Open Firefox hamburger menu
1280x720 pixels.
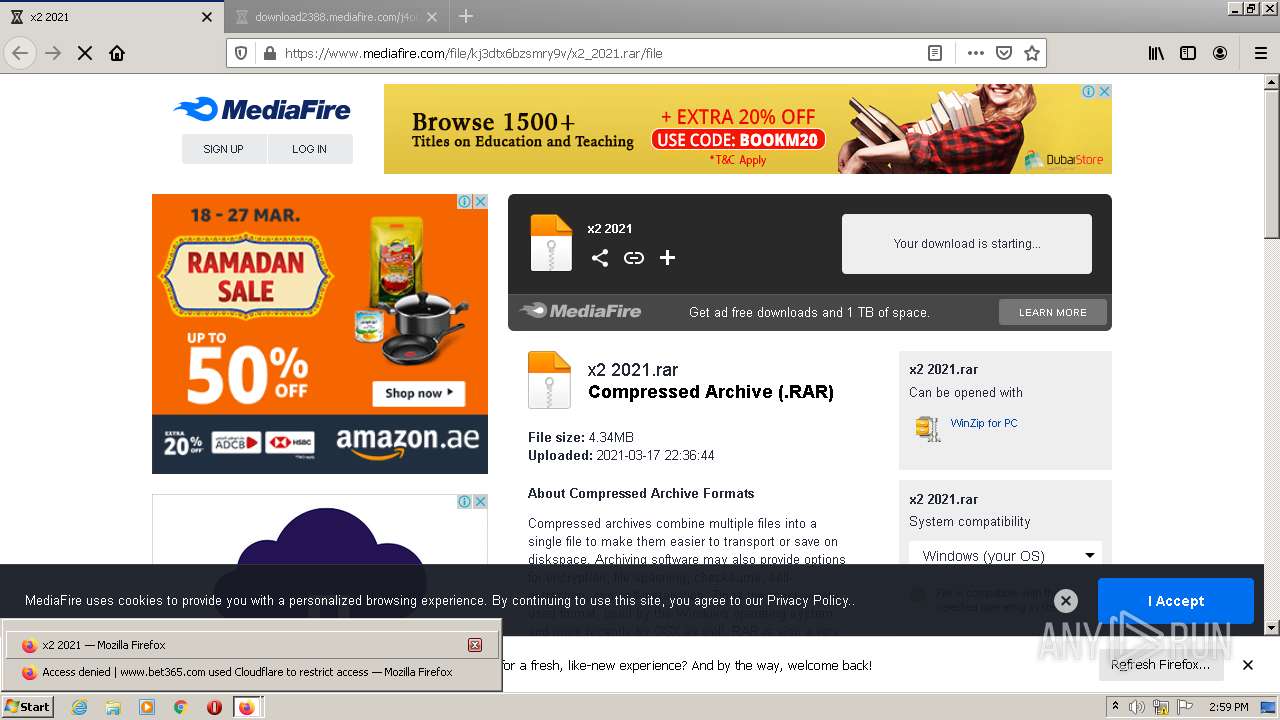point(1260,53)
